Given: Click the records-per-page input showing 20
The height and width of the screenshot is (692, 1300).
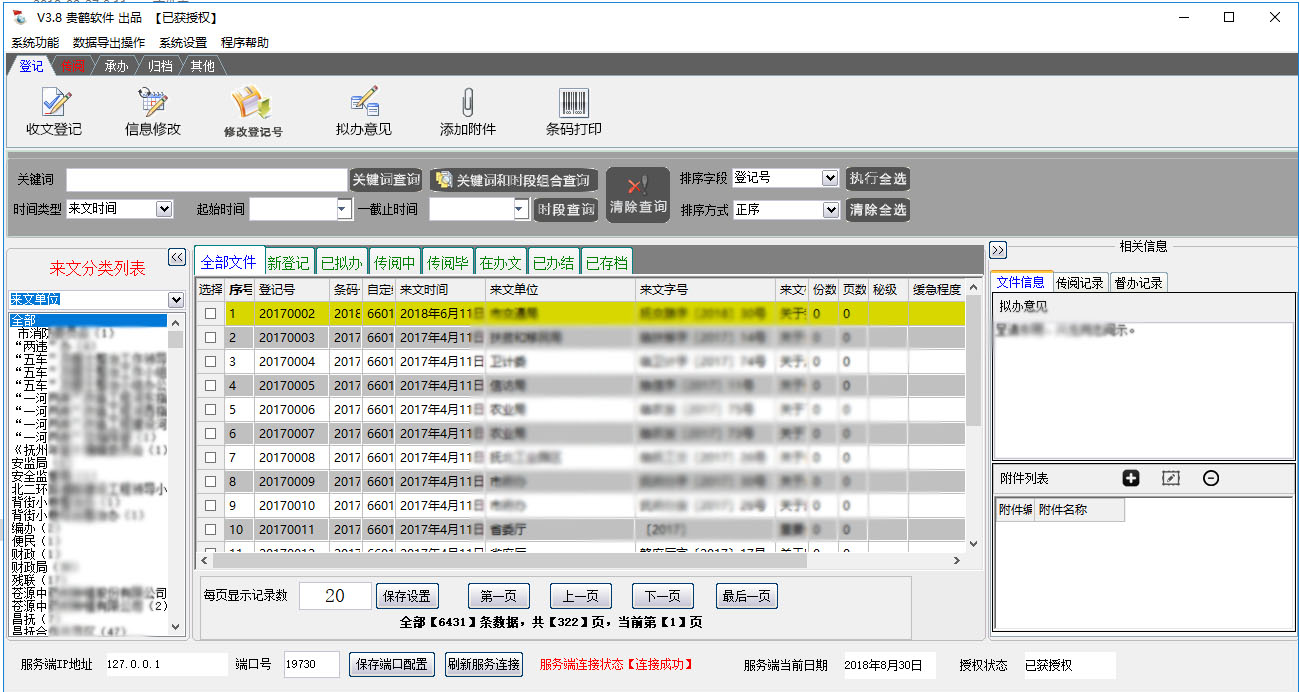Looking at the screenshot, I should [334, 595].
